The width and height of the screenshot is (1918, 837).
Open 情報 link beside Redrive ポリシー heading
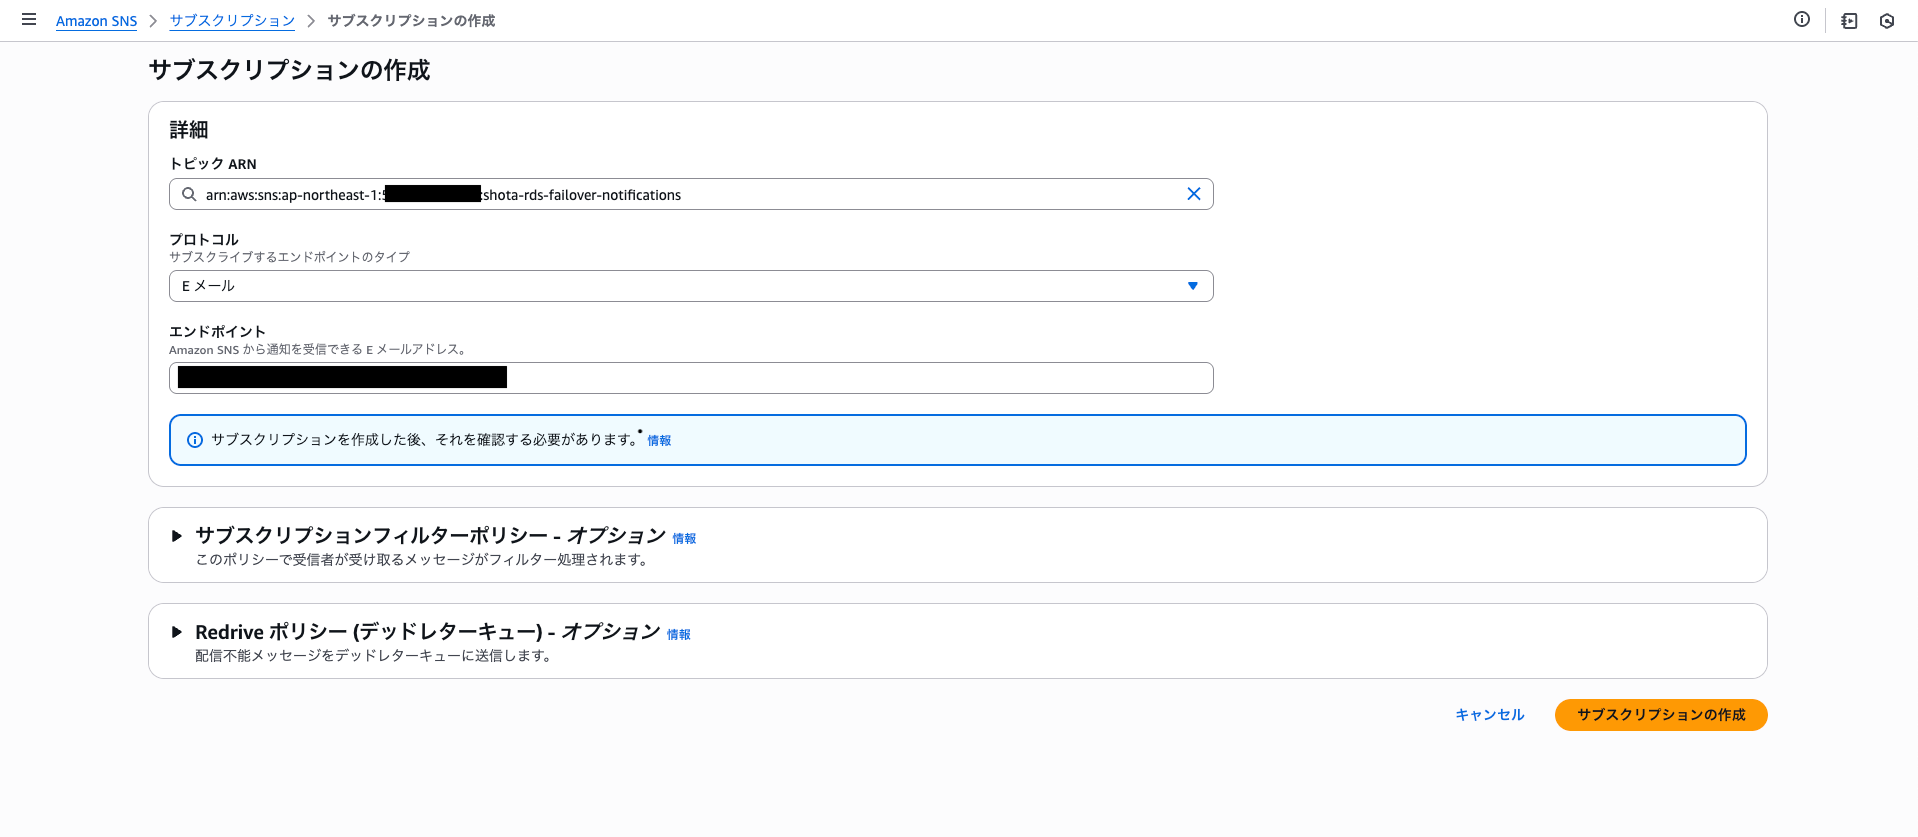(678, 635)
